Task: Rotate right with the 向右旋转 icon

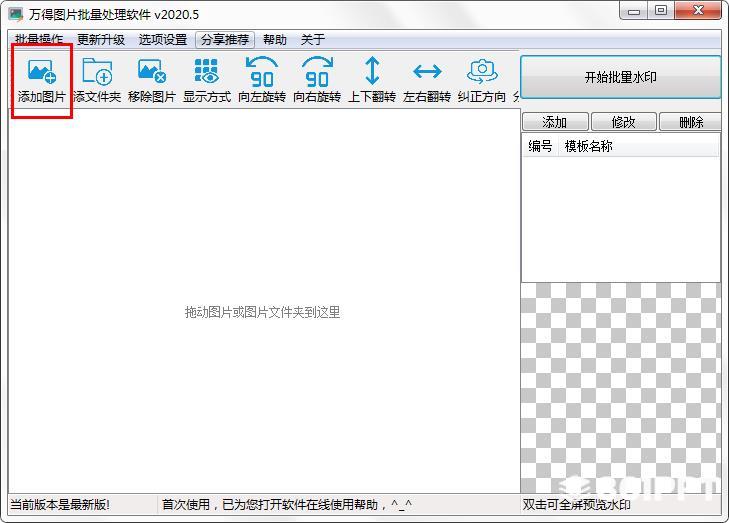Action: (317, 72)
